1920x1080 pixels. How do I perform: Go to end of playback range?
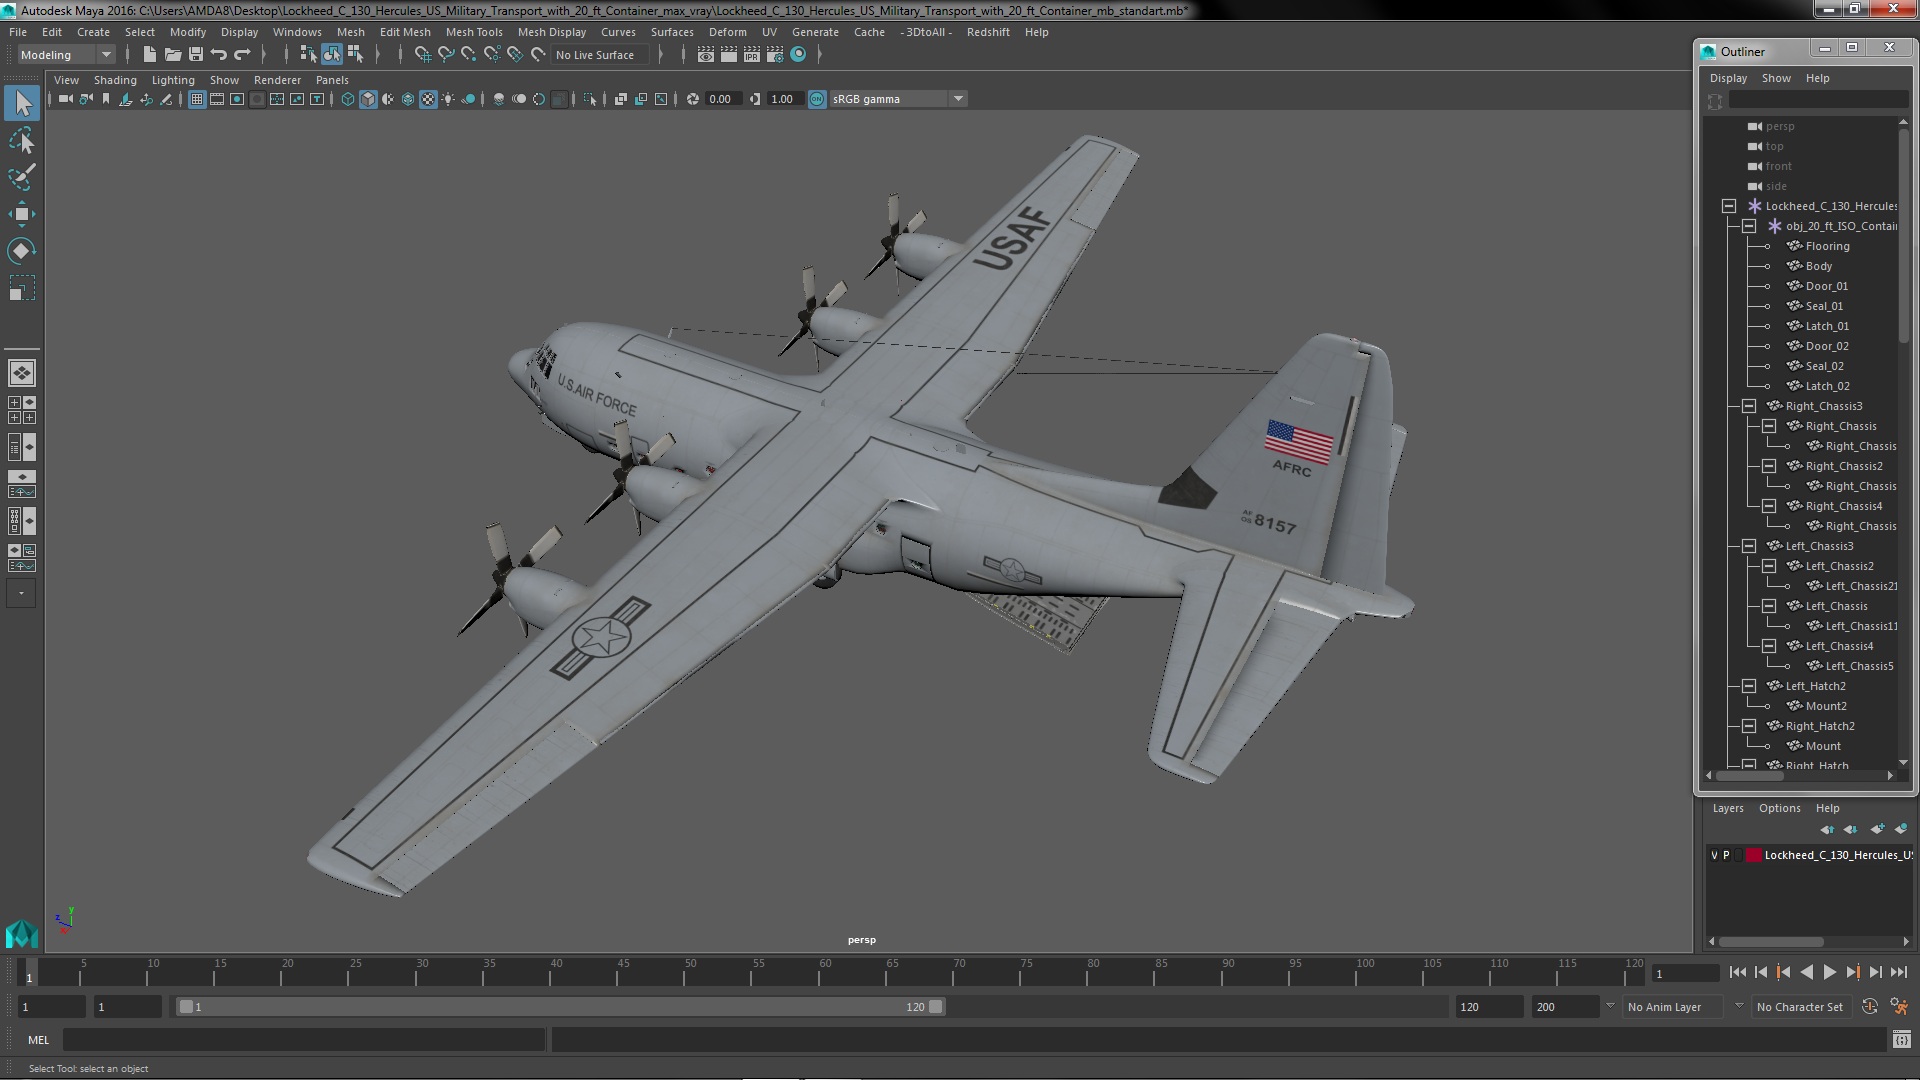click(1898, 972)
